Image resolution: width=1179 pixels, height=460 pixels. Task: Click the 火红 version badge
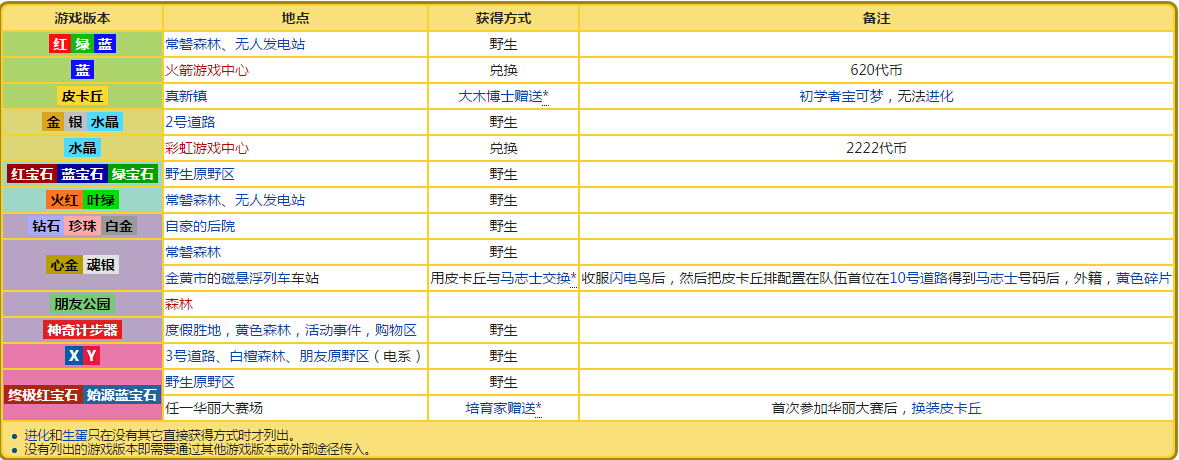point(64,200)
